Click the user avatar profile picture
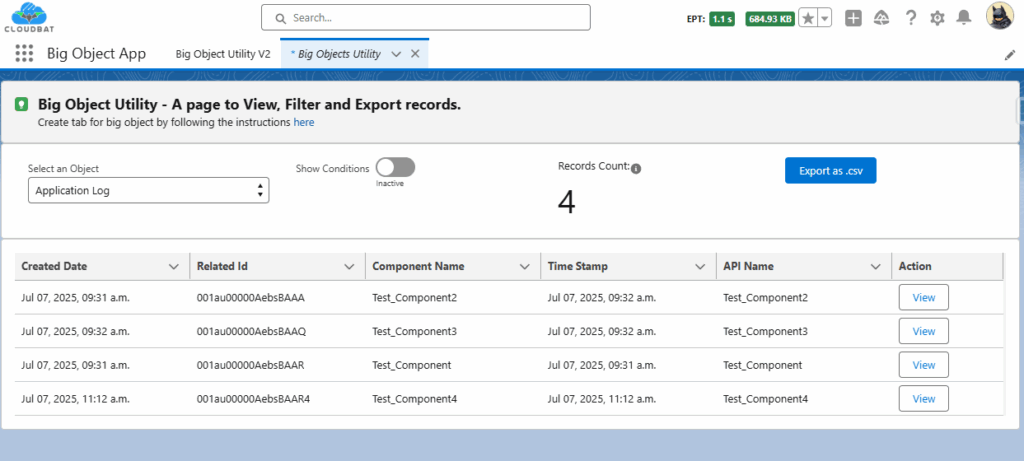This screenshot has height=461, width=1024. tap(1001, 17)
